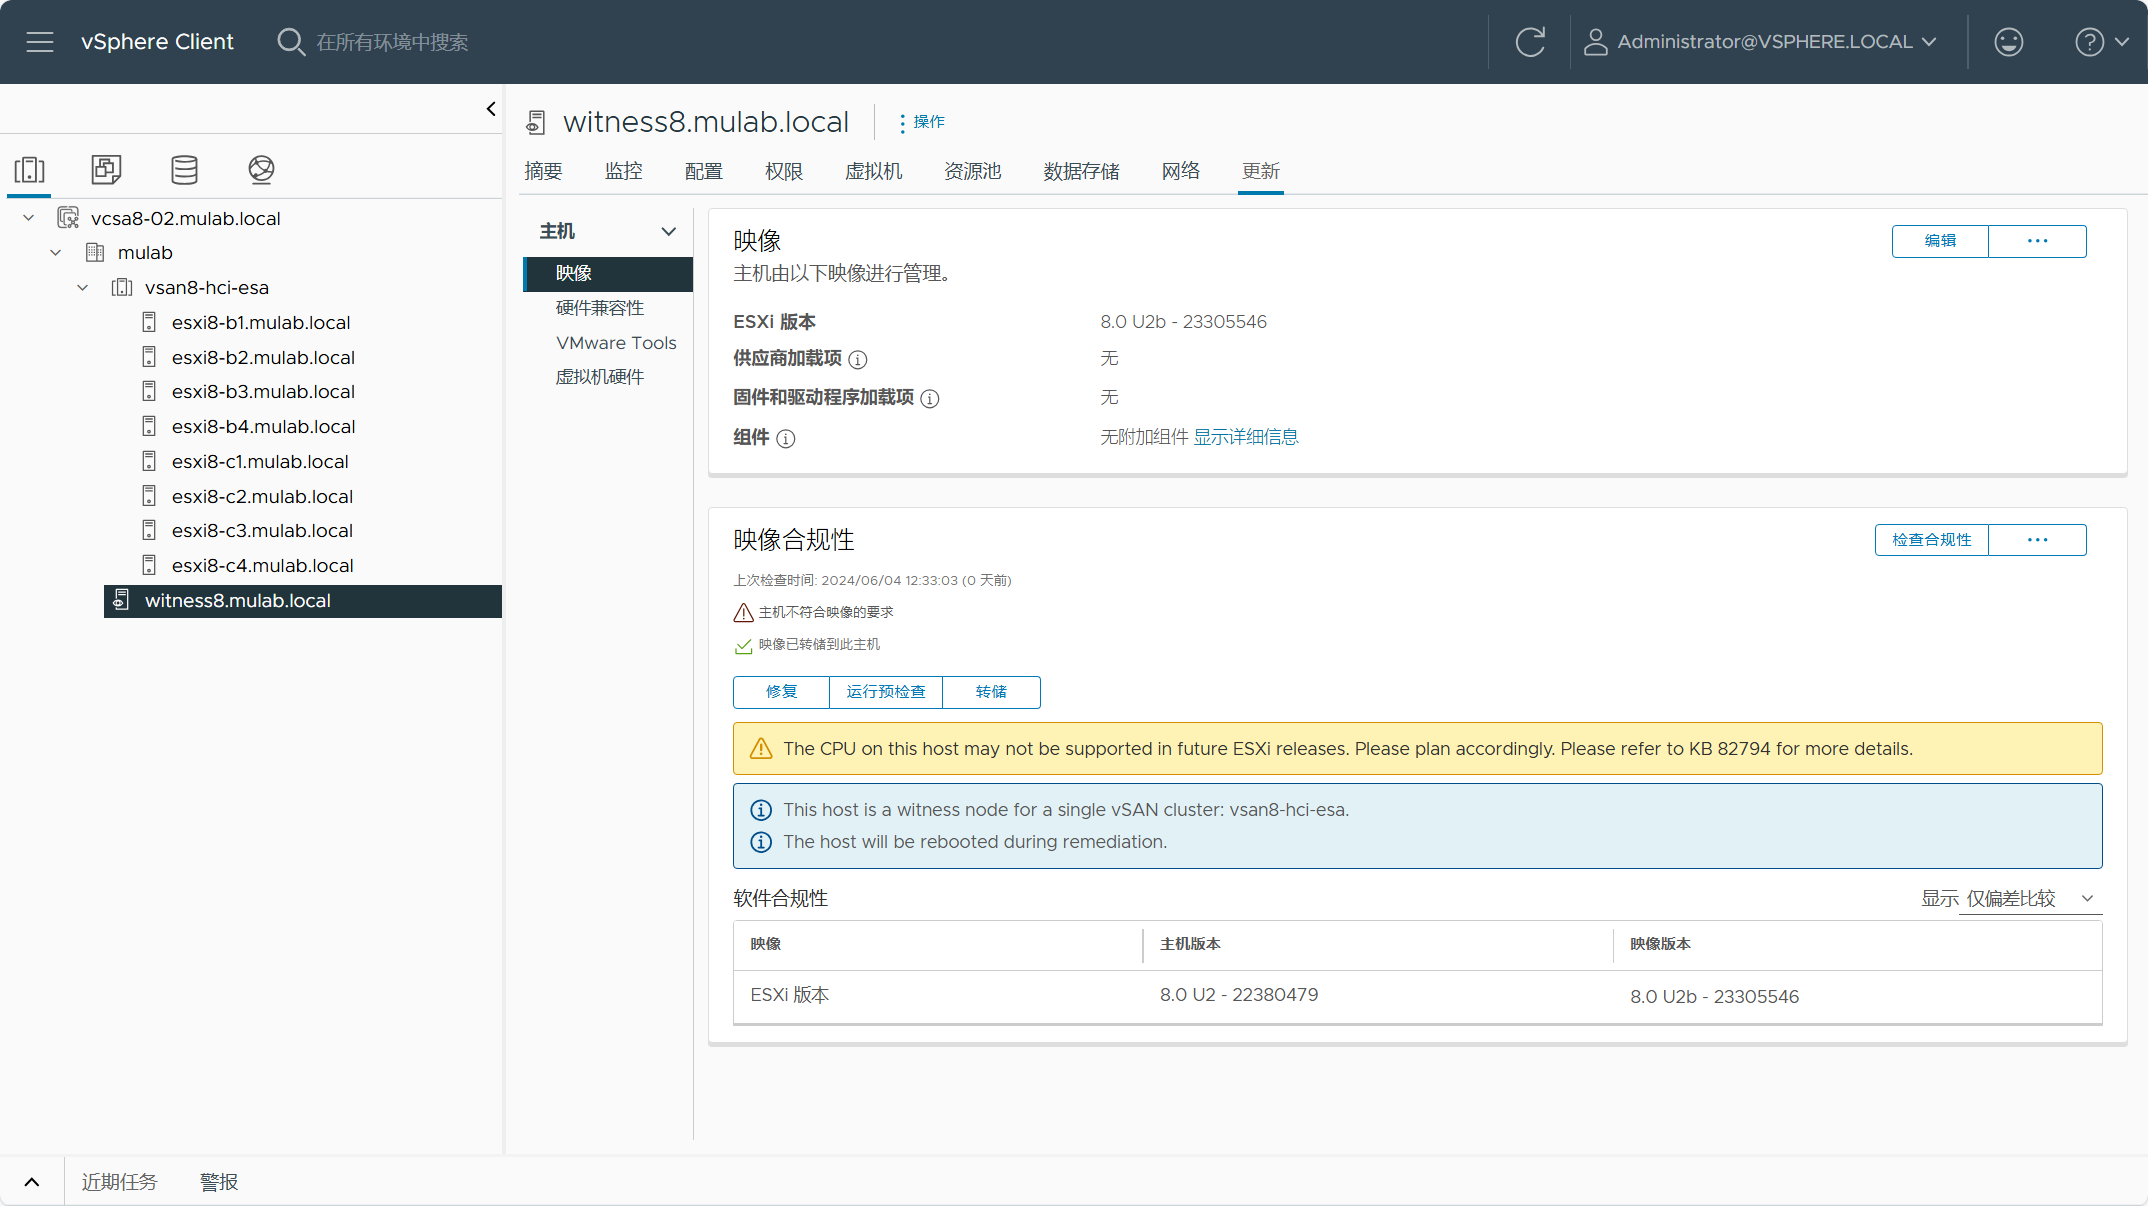The image size is (2148, 1206).
Task: Click the 运行预检查 button
Action: coord(886,692)
